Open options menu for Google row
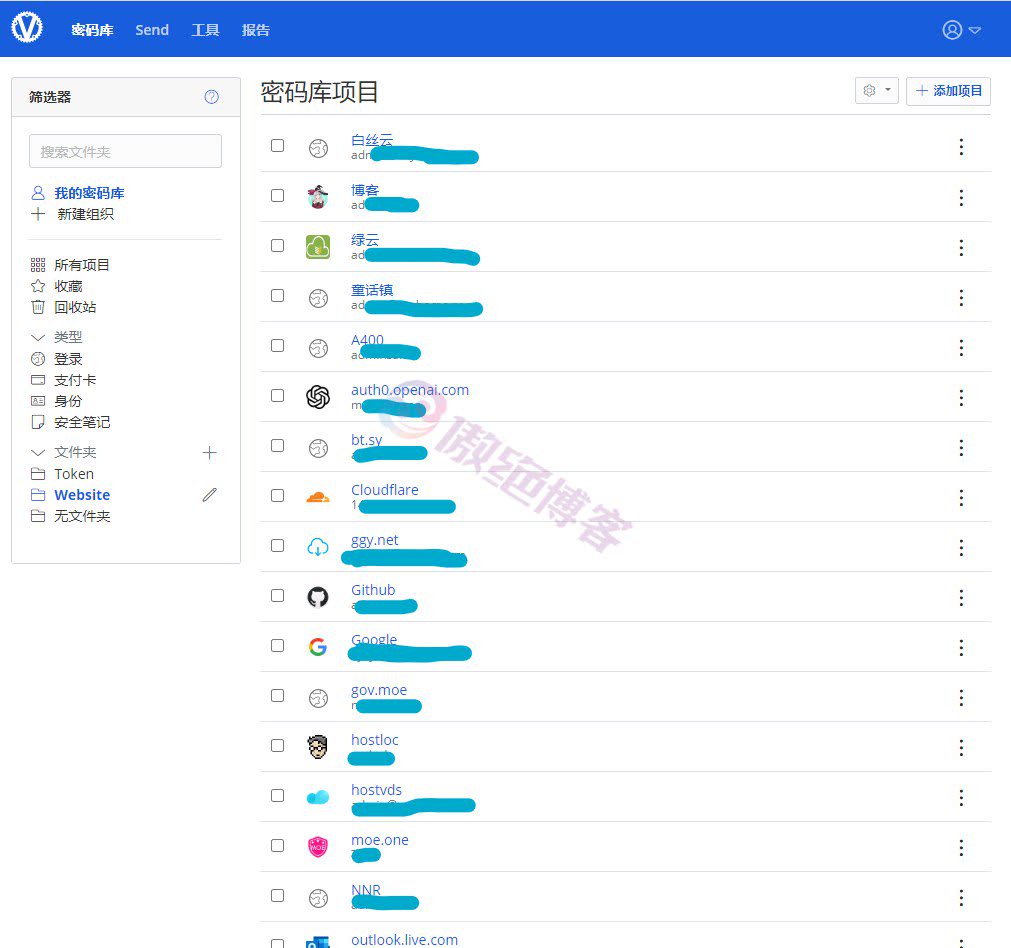Viewport: 1011px width, 948px height. pyautogui.click(x=961, y=647)
